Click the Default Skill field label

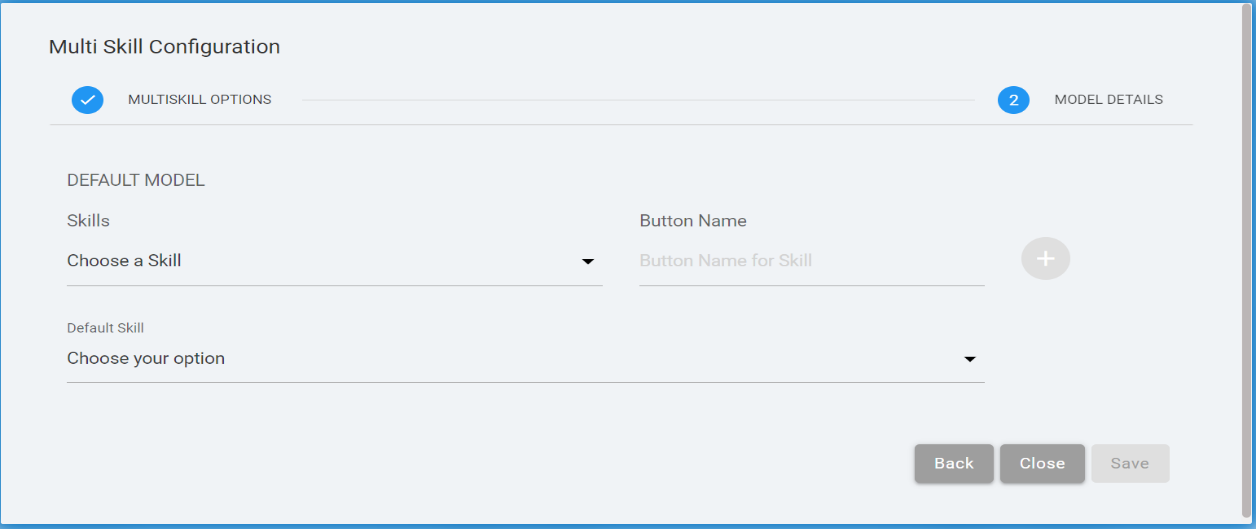(106, 328)
